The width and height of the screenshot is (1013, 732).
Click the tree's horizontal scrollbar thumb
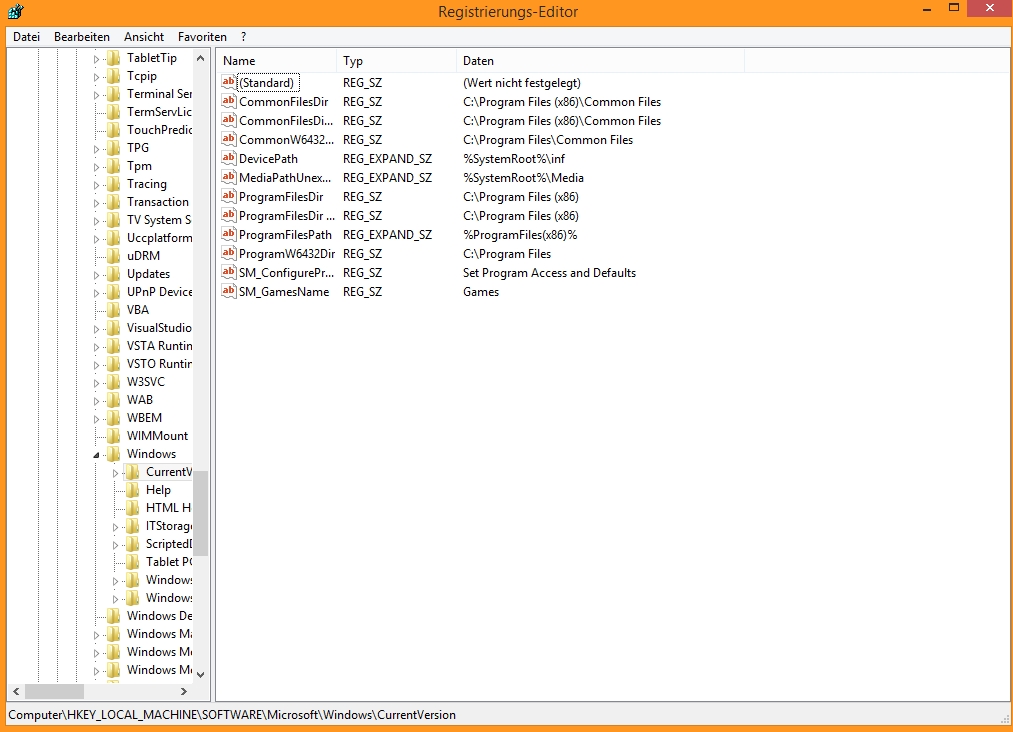[x=54, y=691]
